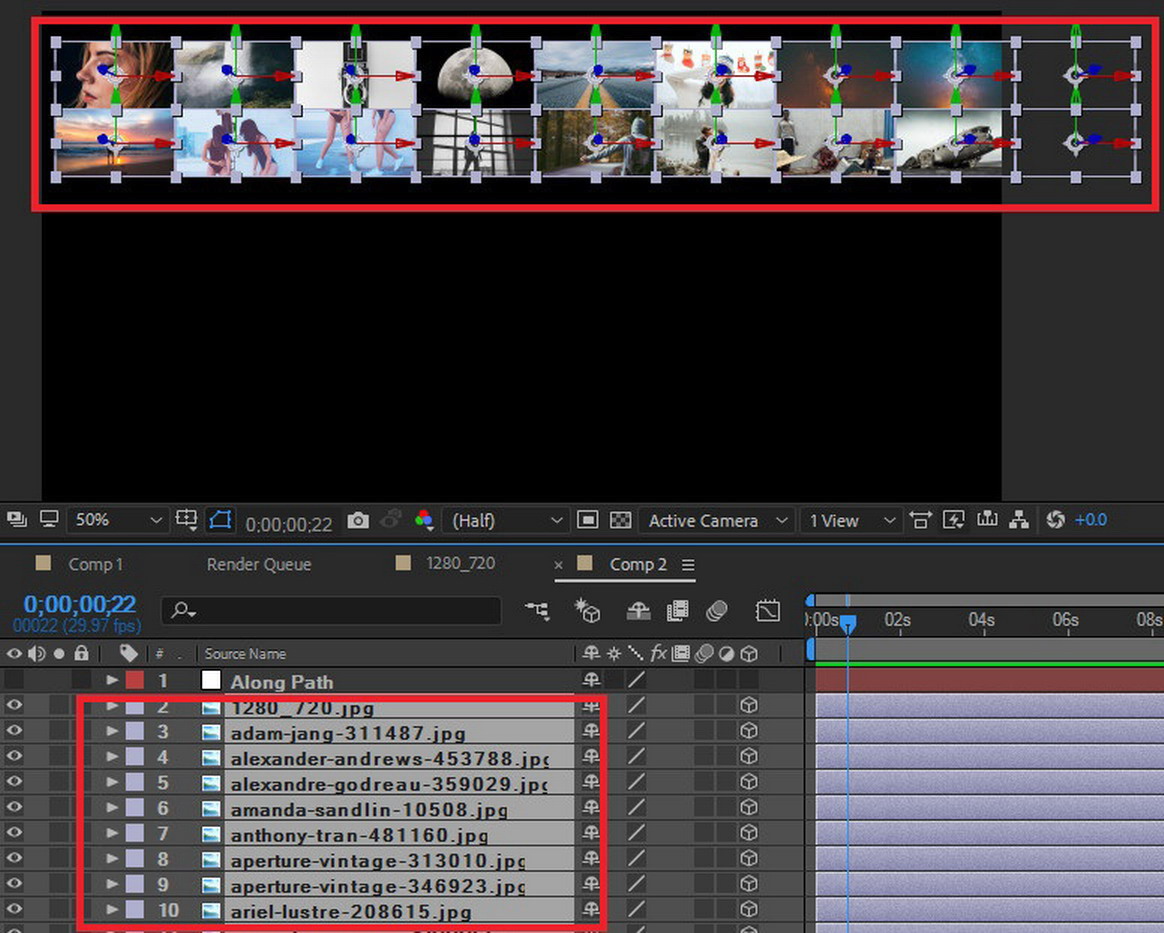The height and width of the screenshot is (933, 1164).
Task: Click red label swatch of Along Path
Action: click(x=135, y=680)
